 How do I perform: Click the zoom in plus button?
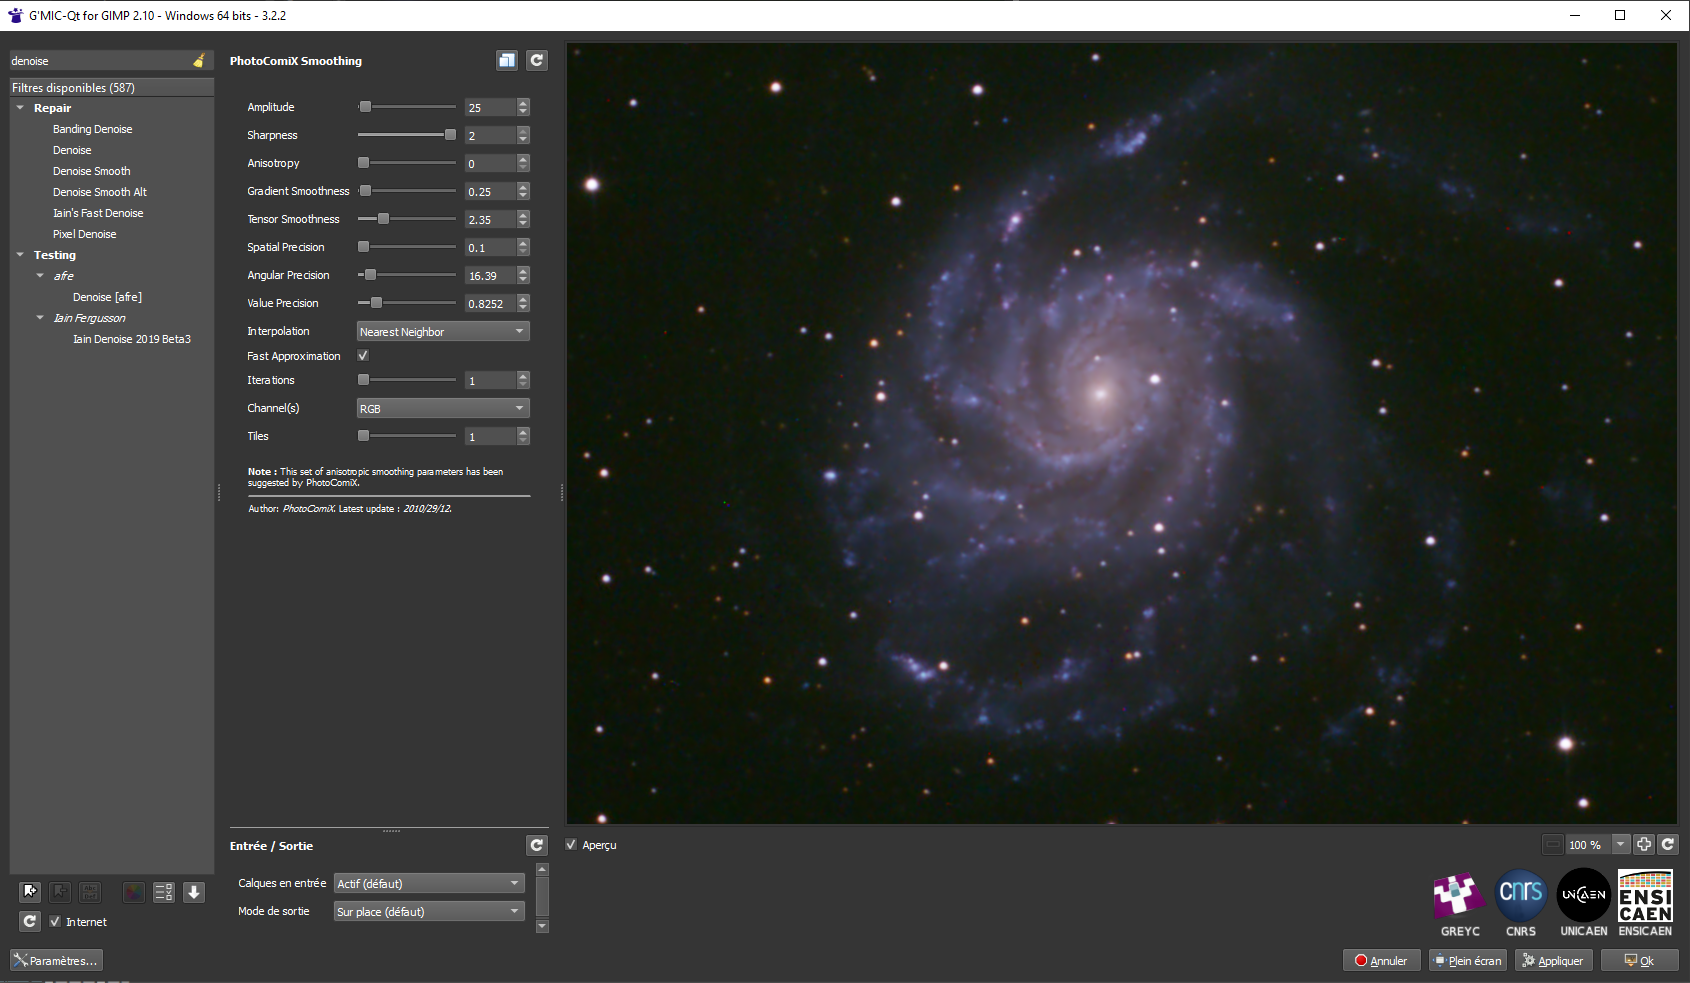coord(1644,845)
